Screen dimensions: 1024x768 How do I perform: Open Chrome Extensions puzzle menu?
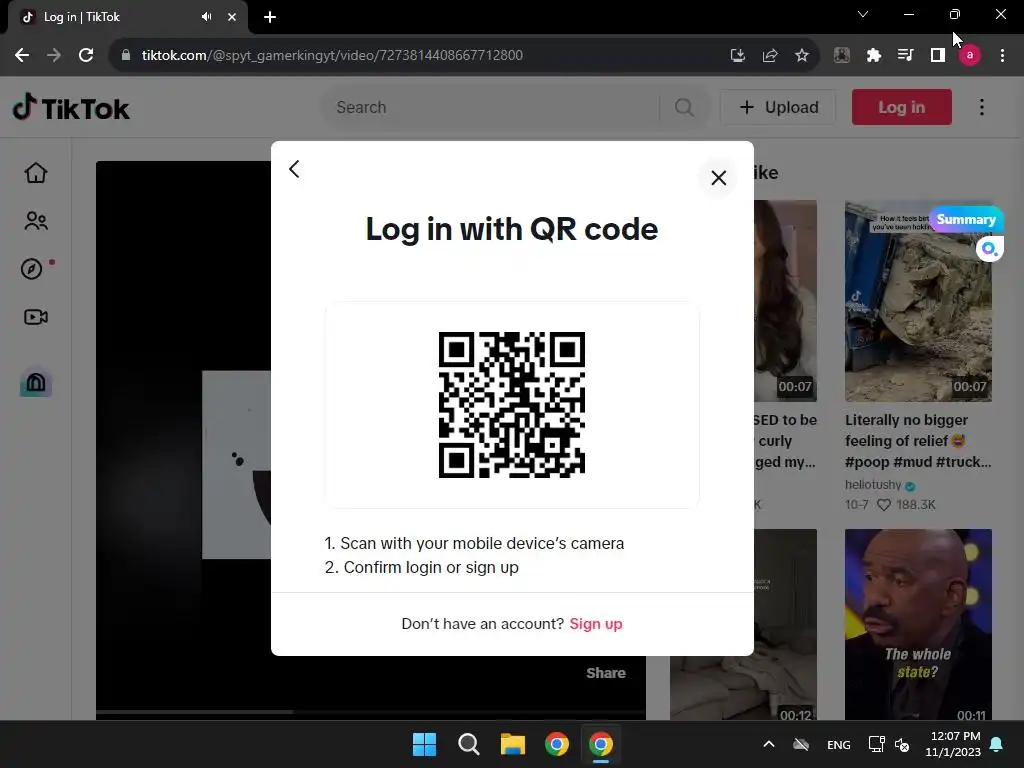tap(874, 56)
